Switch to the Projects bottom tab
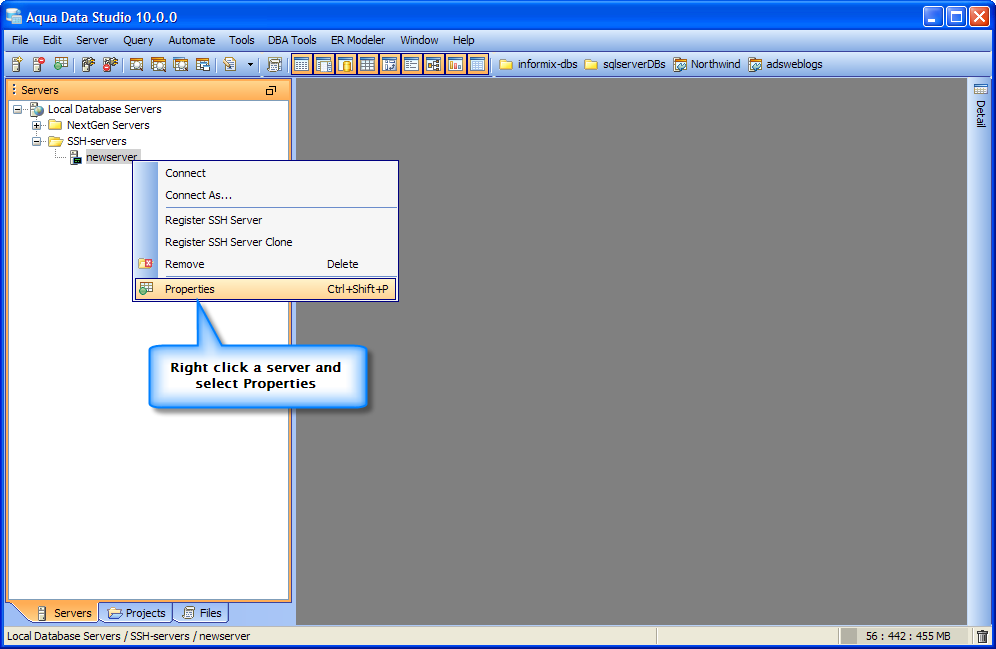 (137, 613)
